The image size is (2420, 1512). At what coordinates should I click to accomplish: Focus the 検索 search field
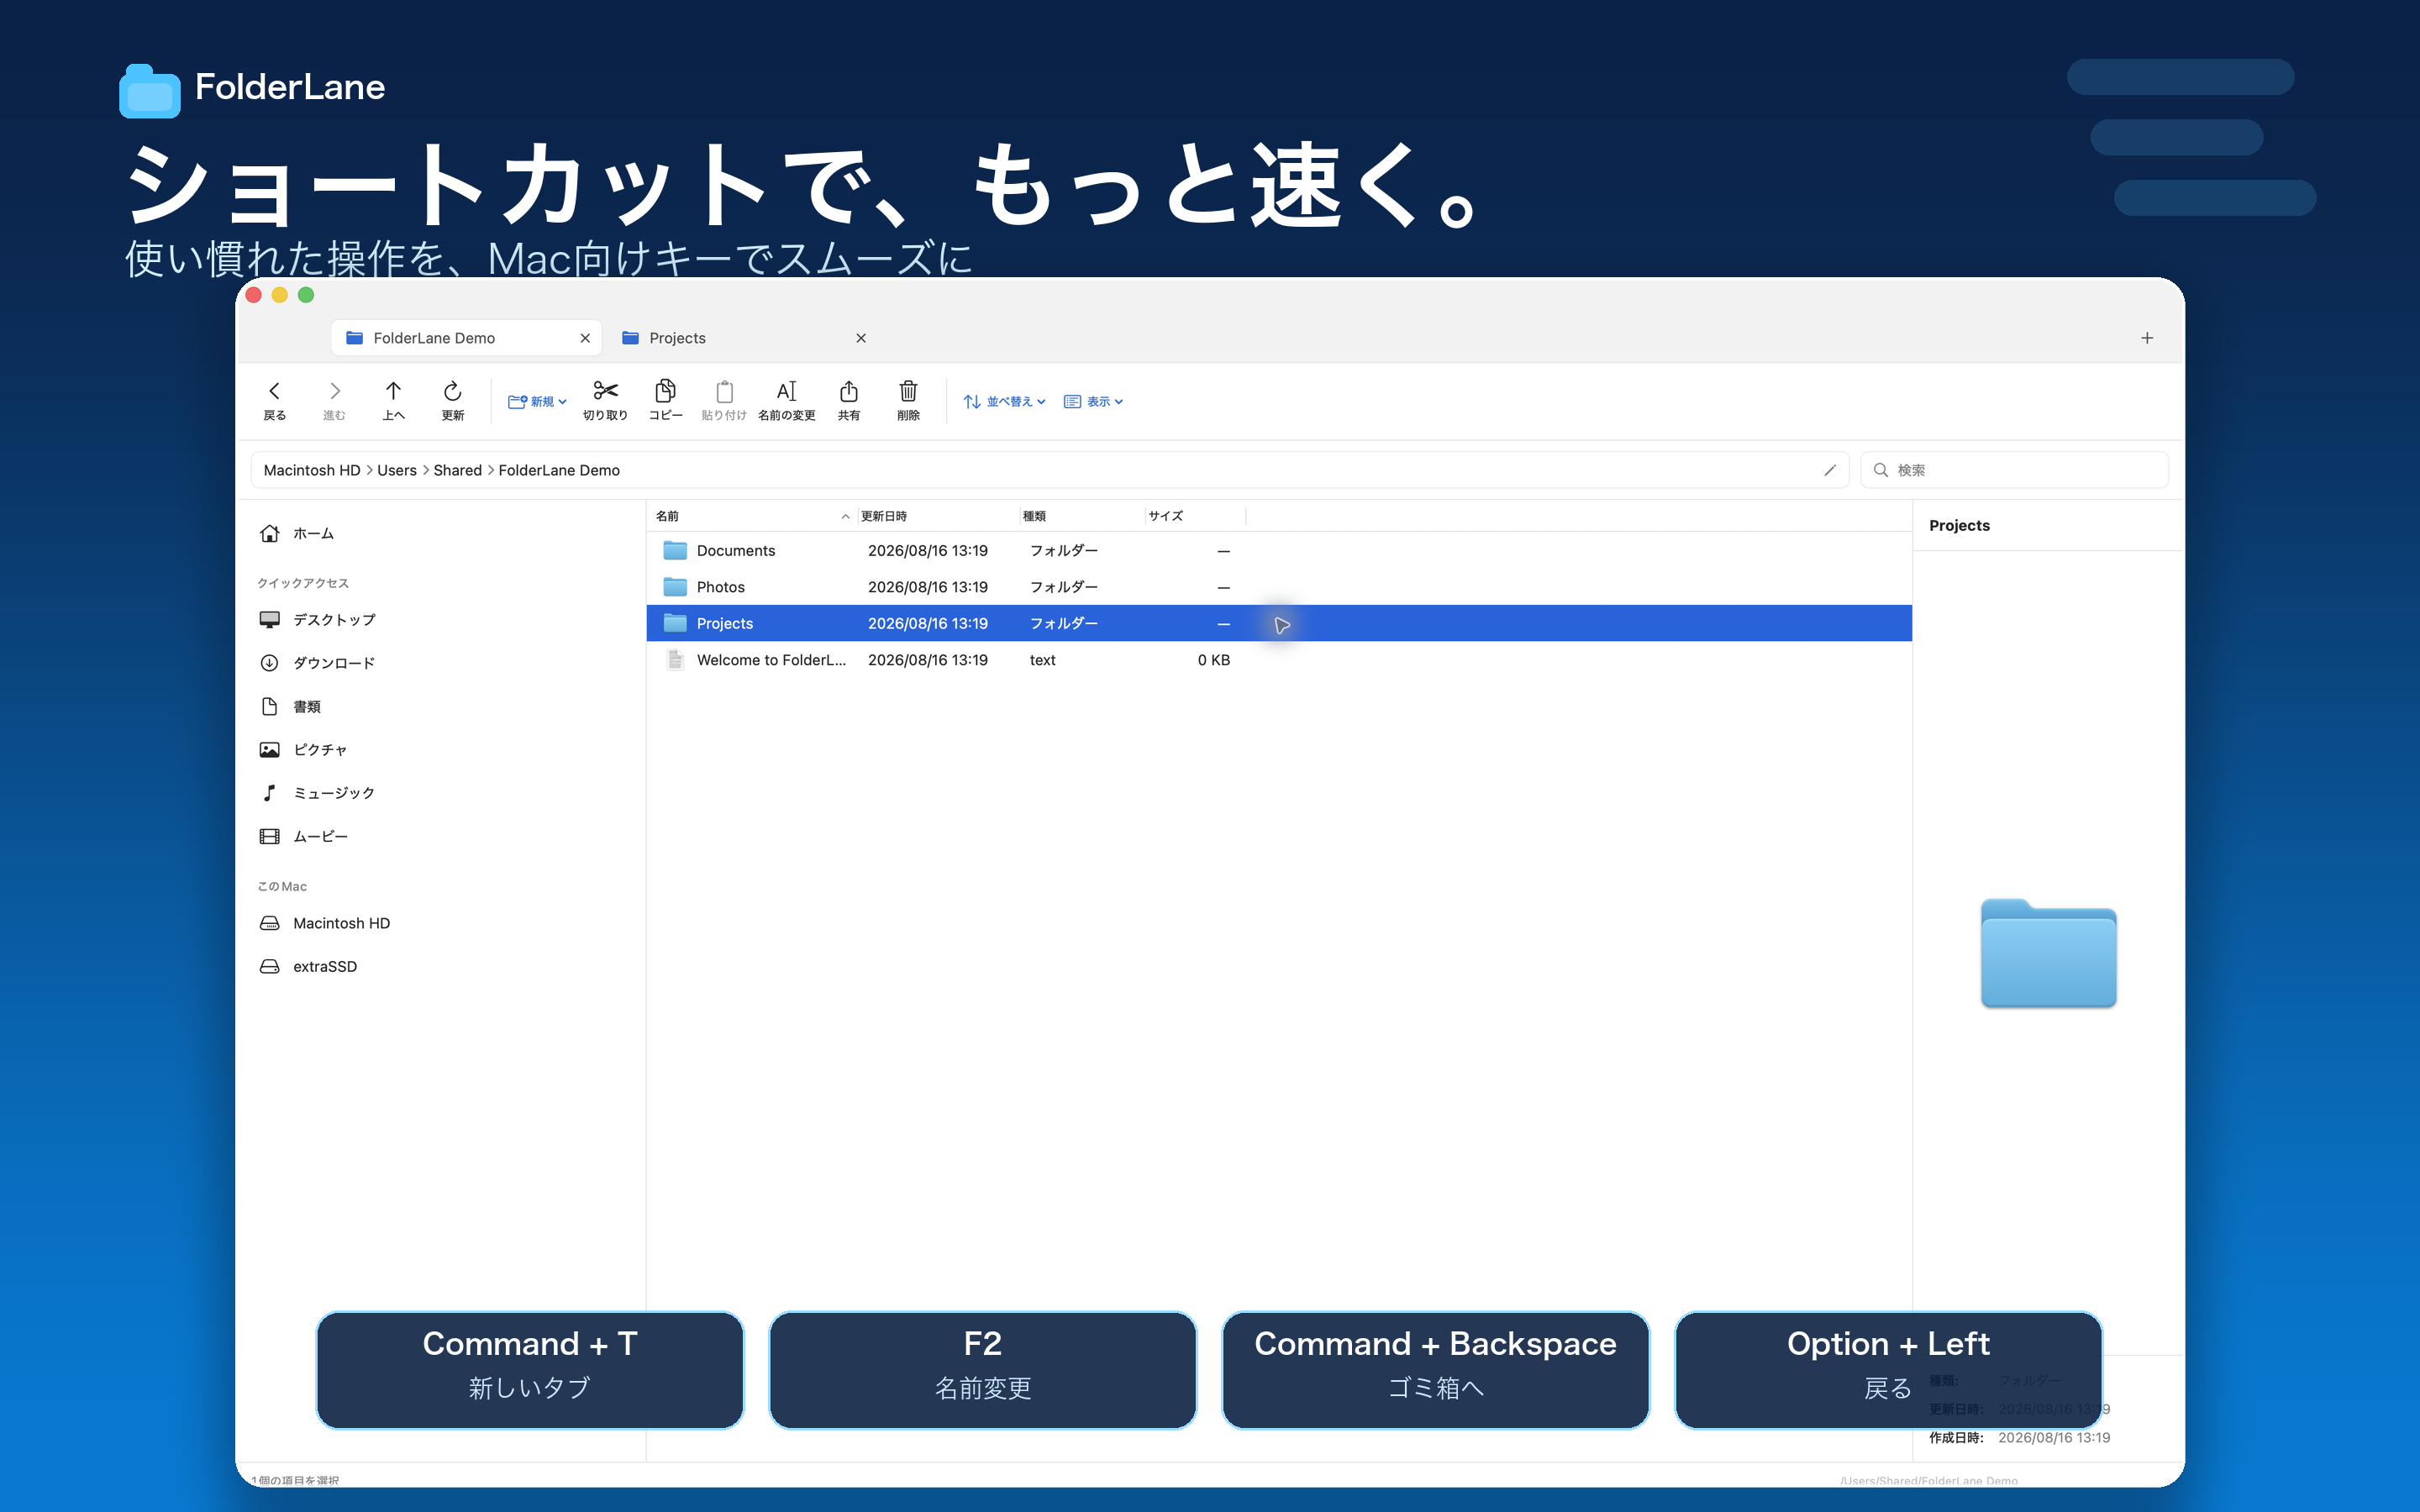click(x=2014, y=470)
